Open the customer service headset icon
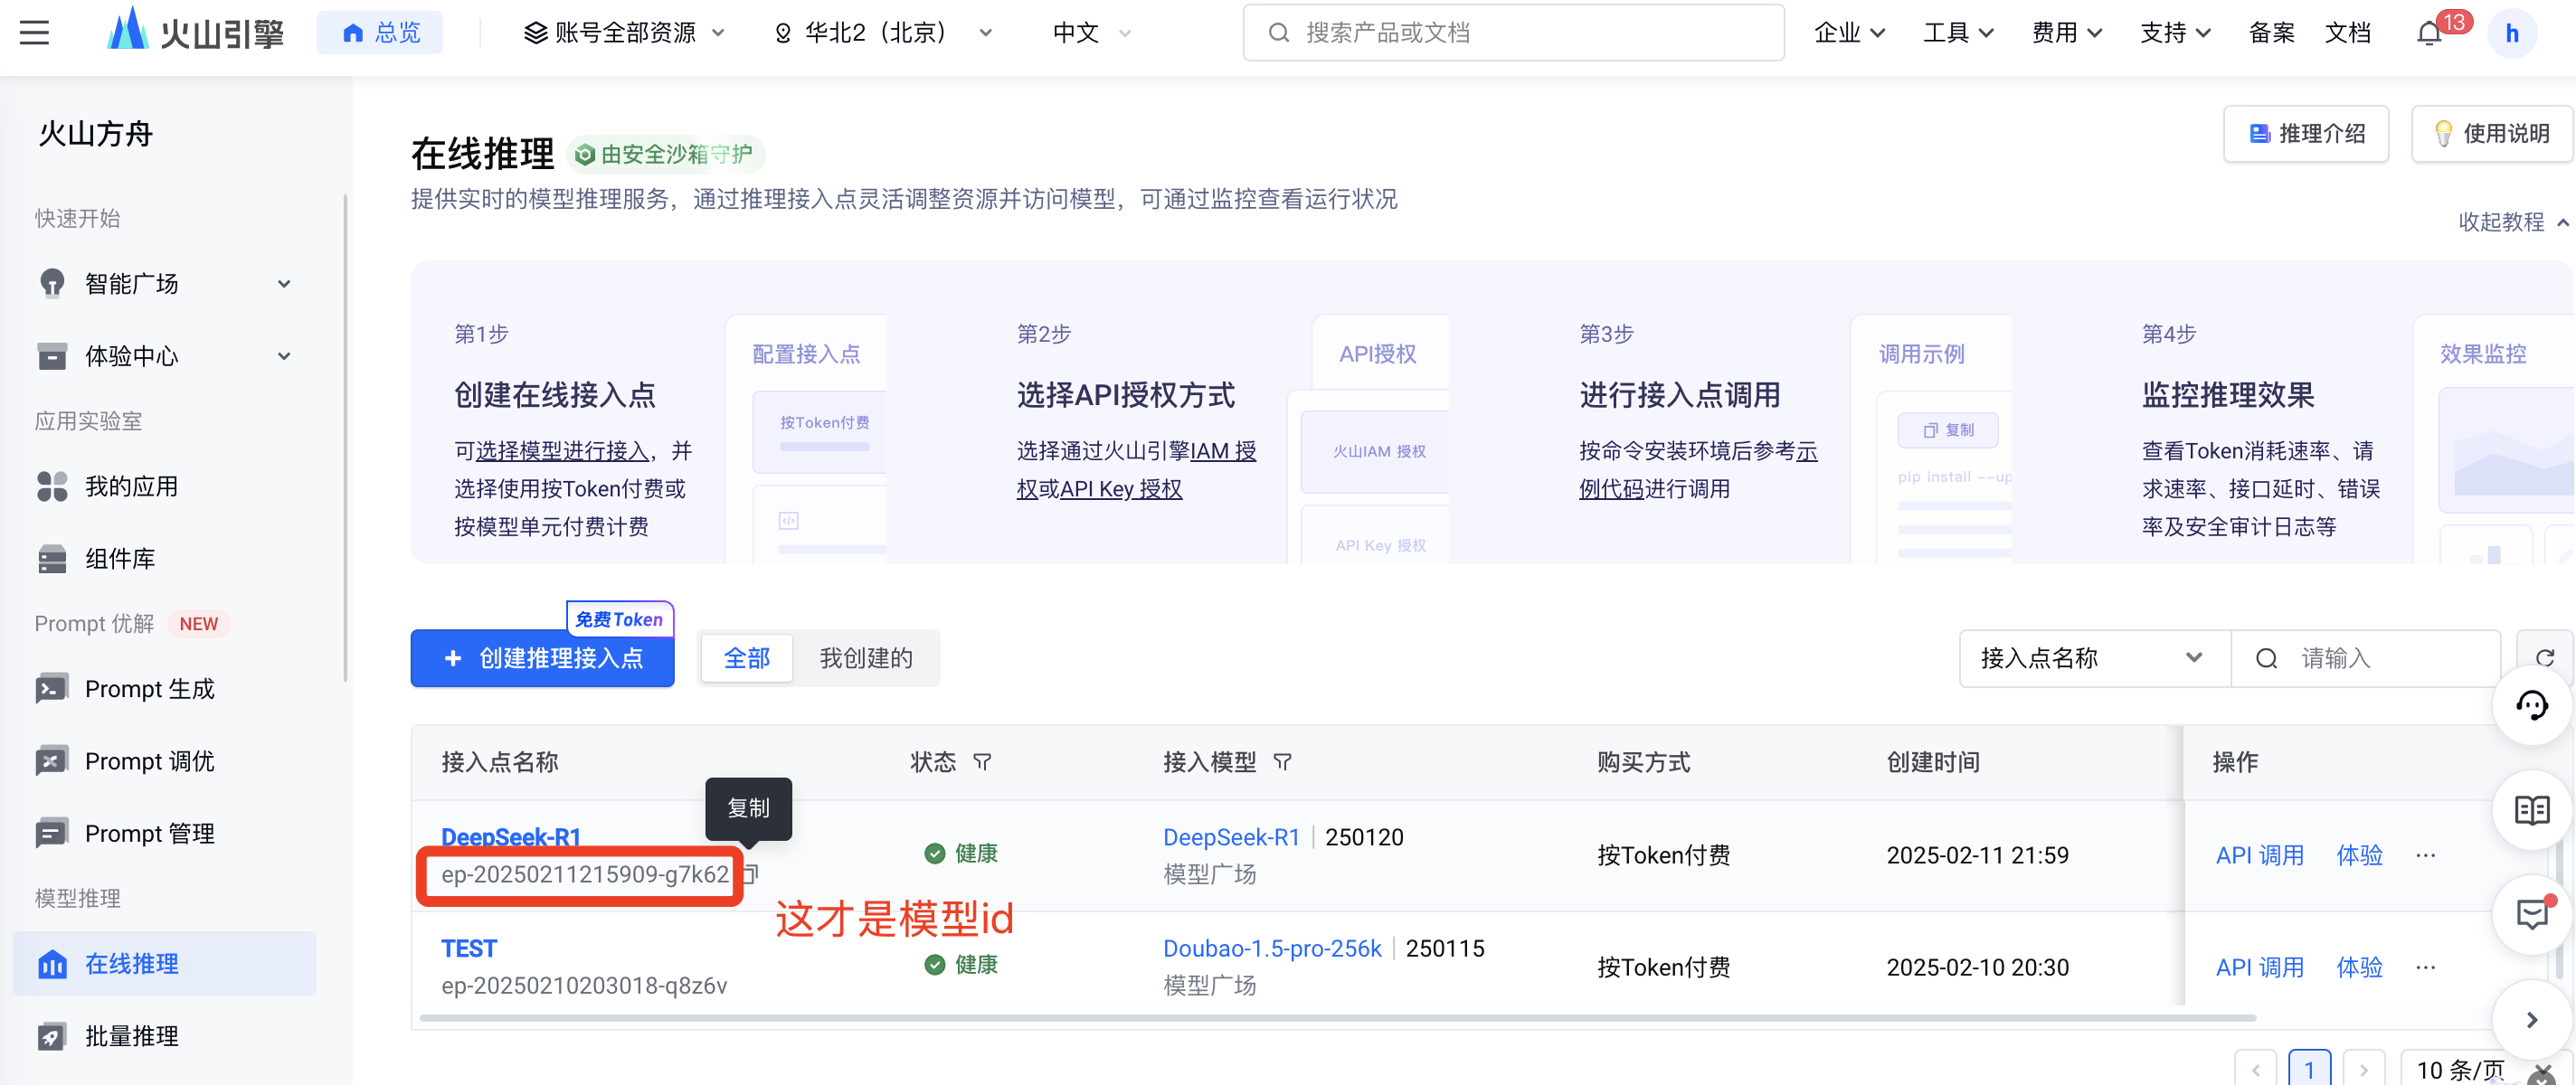2576x1085 pixels. click(x=2531, y=705)
